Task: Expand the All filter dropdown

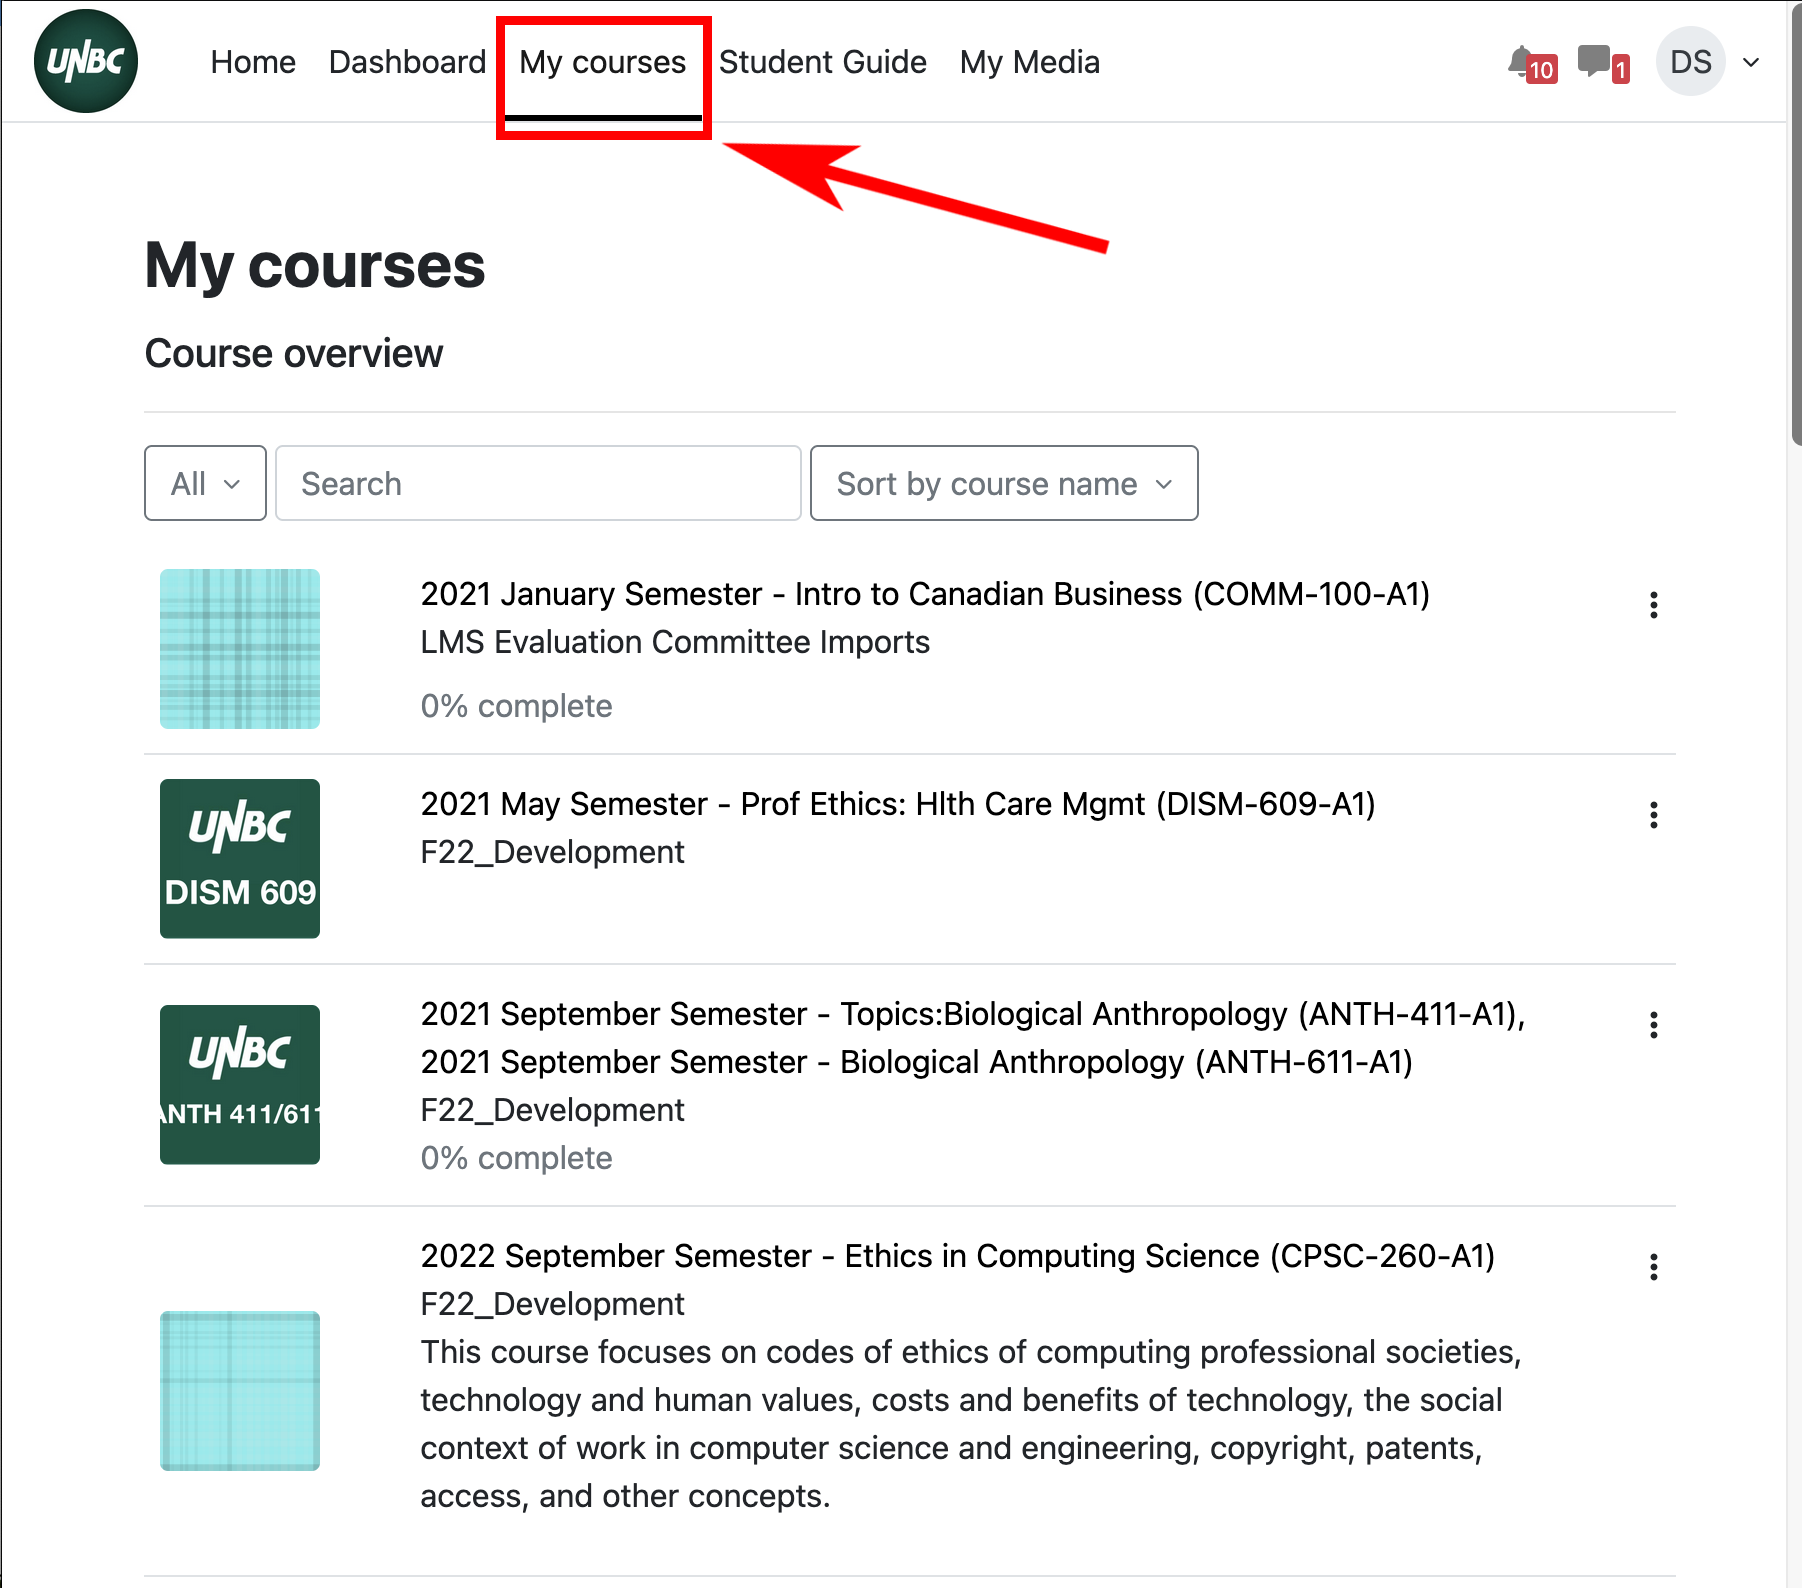Action: coord(205,484)
